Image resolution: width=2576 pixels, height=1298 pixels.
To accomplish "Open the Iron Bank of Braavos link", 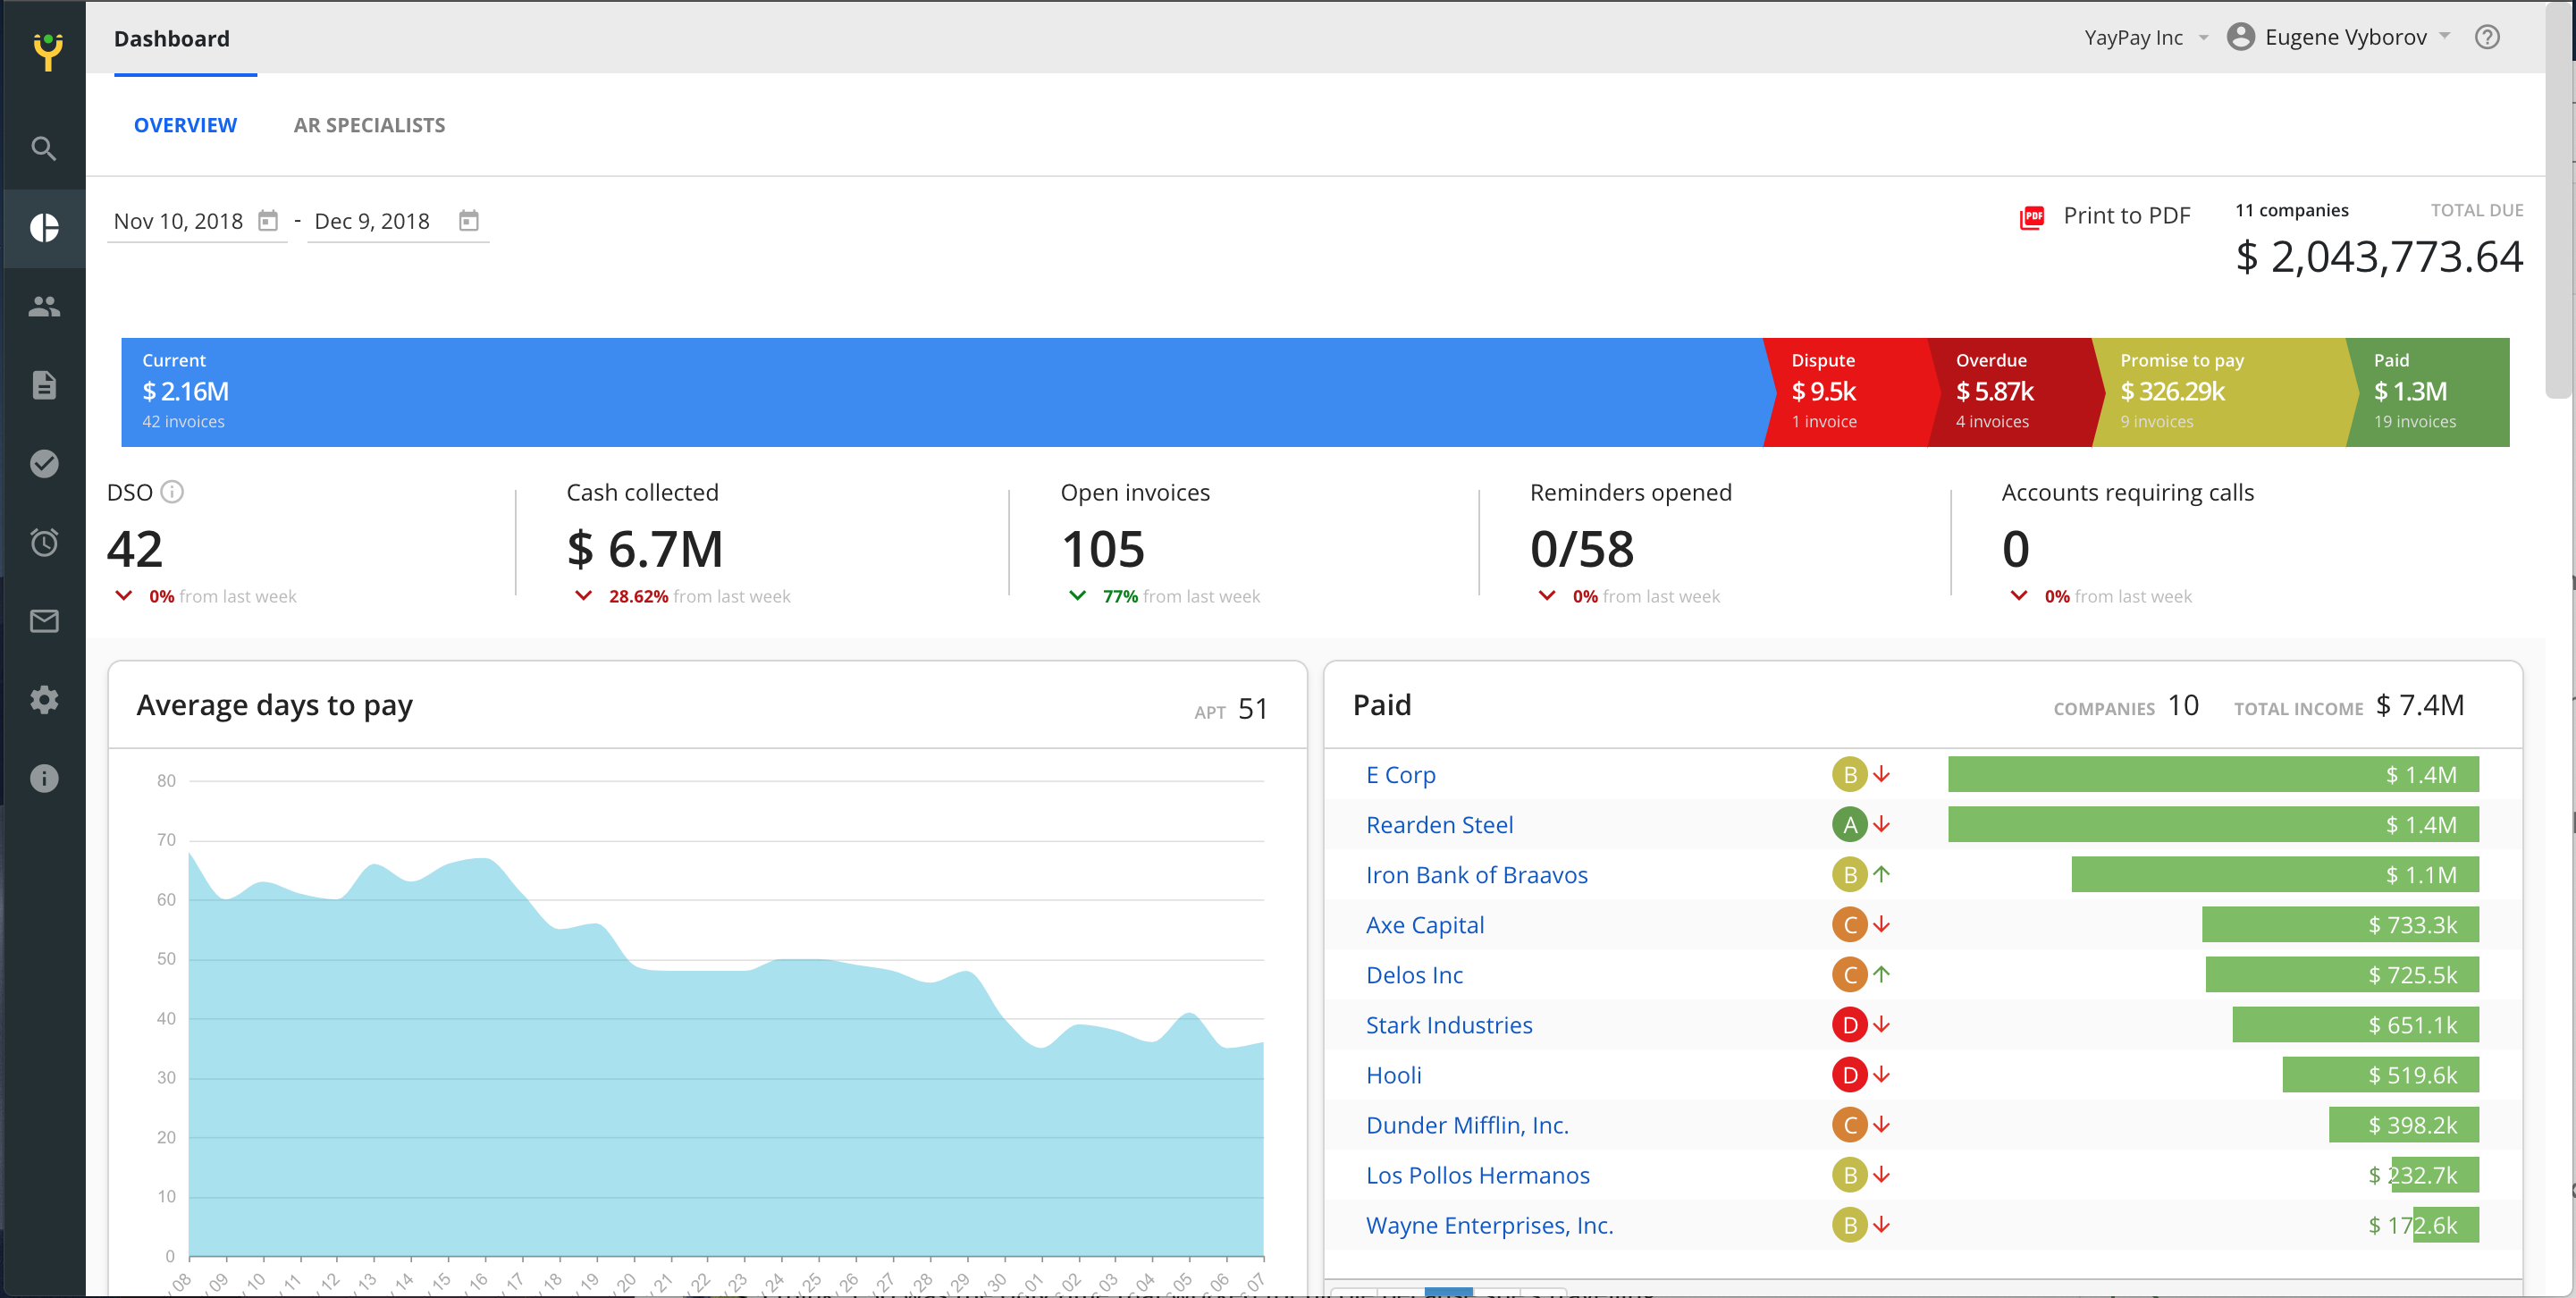I will (x=1476, y=875).
